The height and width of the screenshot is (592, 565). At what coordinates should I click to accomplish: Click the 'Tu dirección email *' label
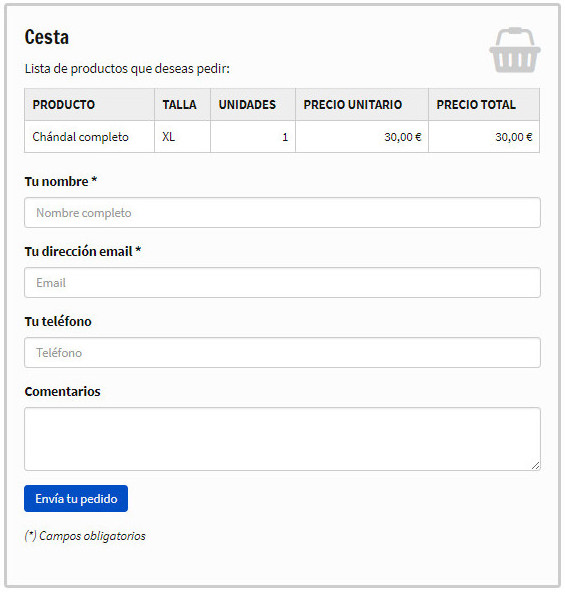83,251
